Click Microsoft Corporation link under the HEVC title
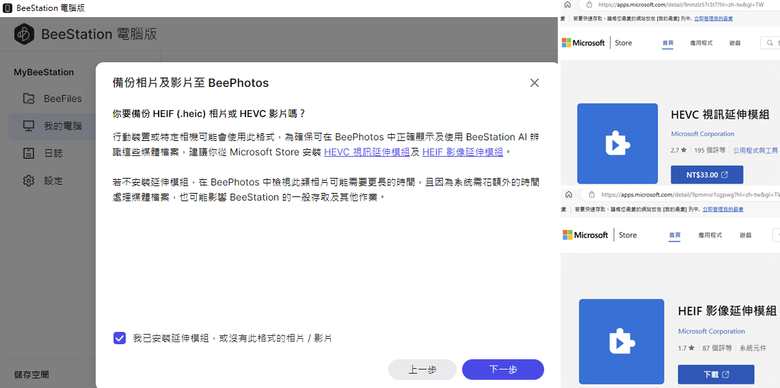The width and height of the screenshot is (780, 388). pyautogui.click(x=702, y=134)
